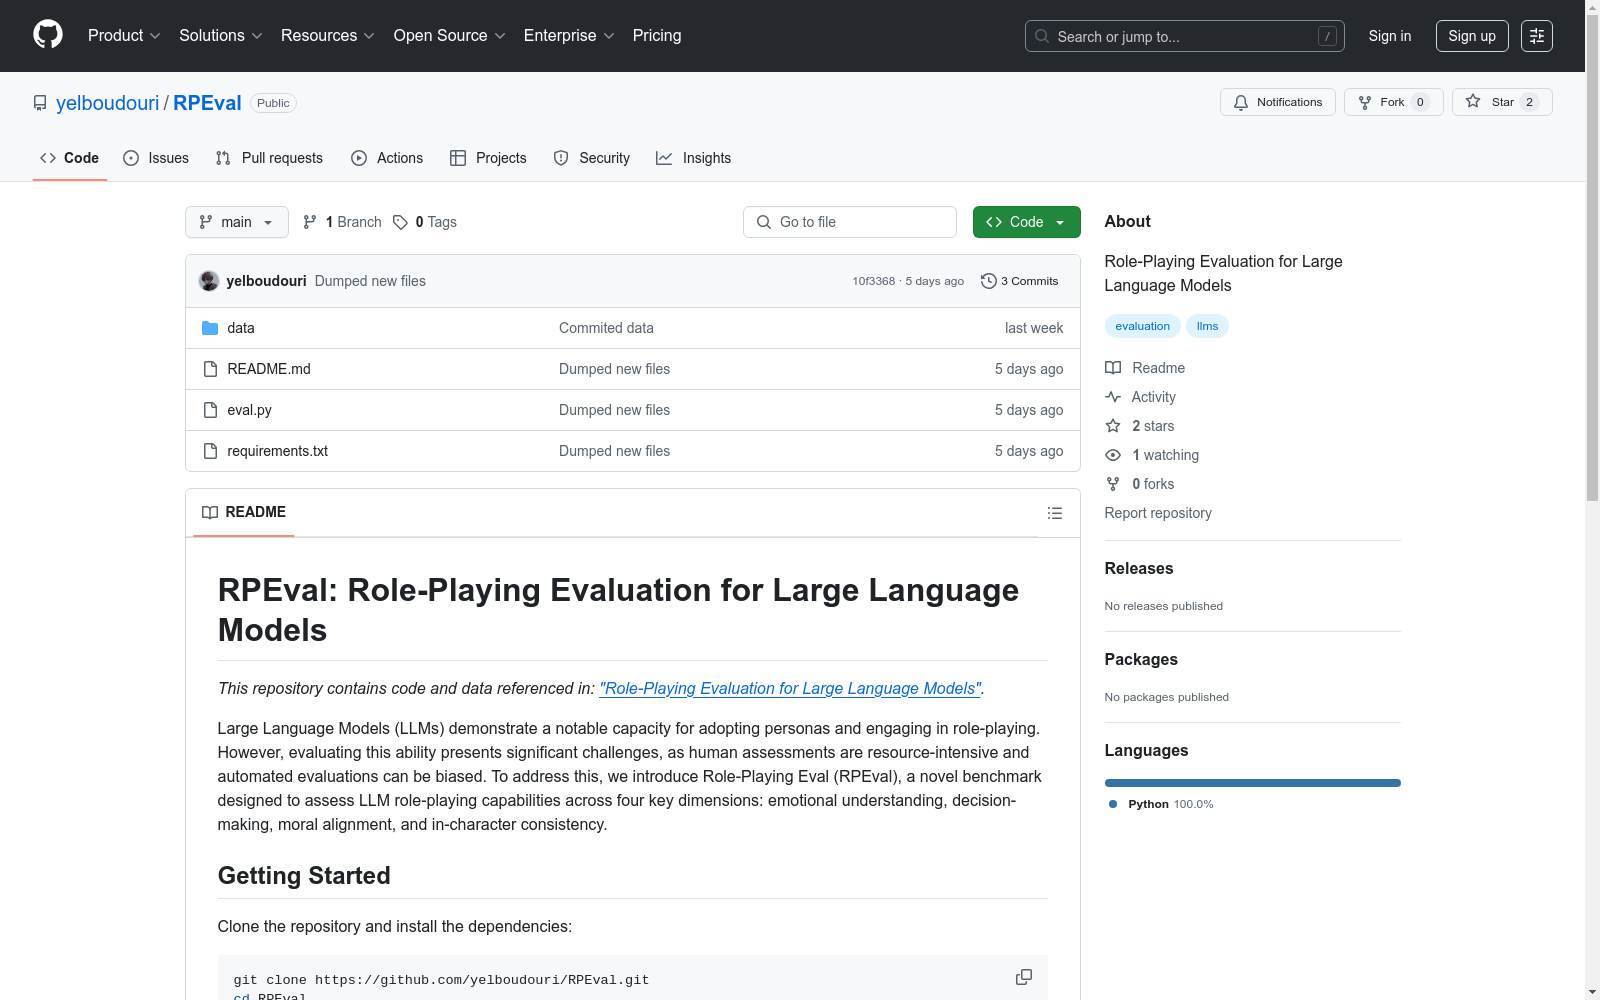Click the Sign up button
Screen dimensions: 1600x1000
coord(1472,36)
